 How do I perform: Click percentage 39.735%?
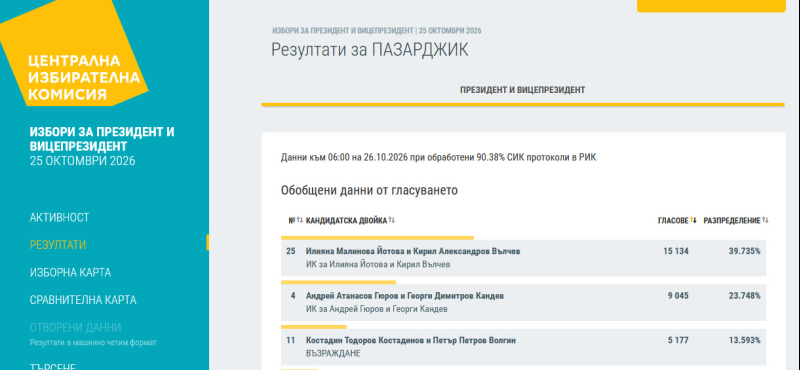(x=744, y=252)
